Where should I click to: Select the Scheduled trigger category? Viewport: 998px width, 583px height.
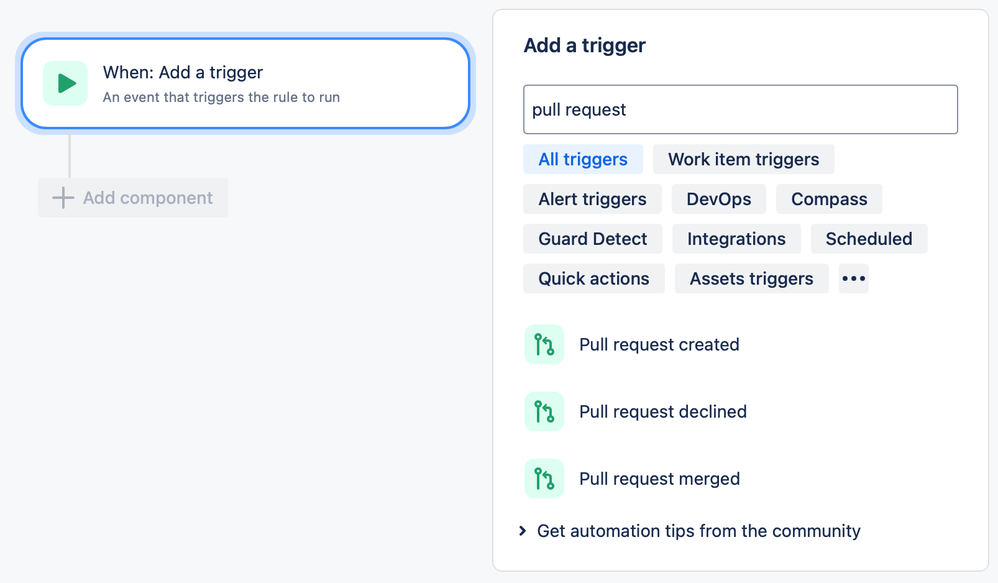pyautogui.click(x=869, y=238)
